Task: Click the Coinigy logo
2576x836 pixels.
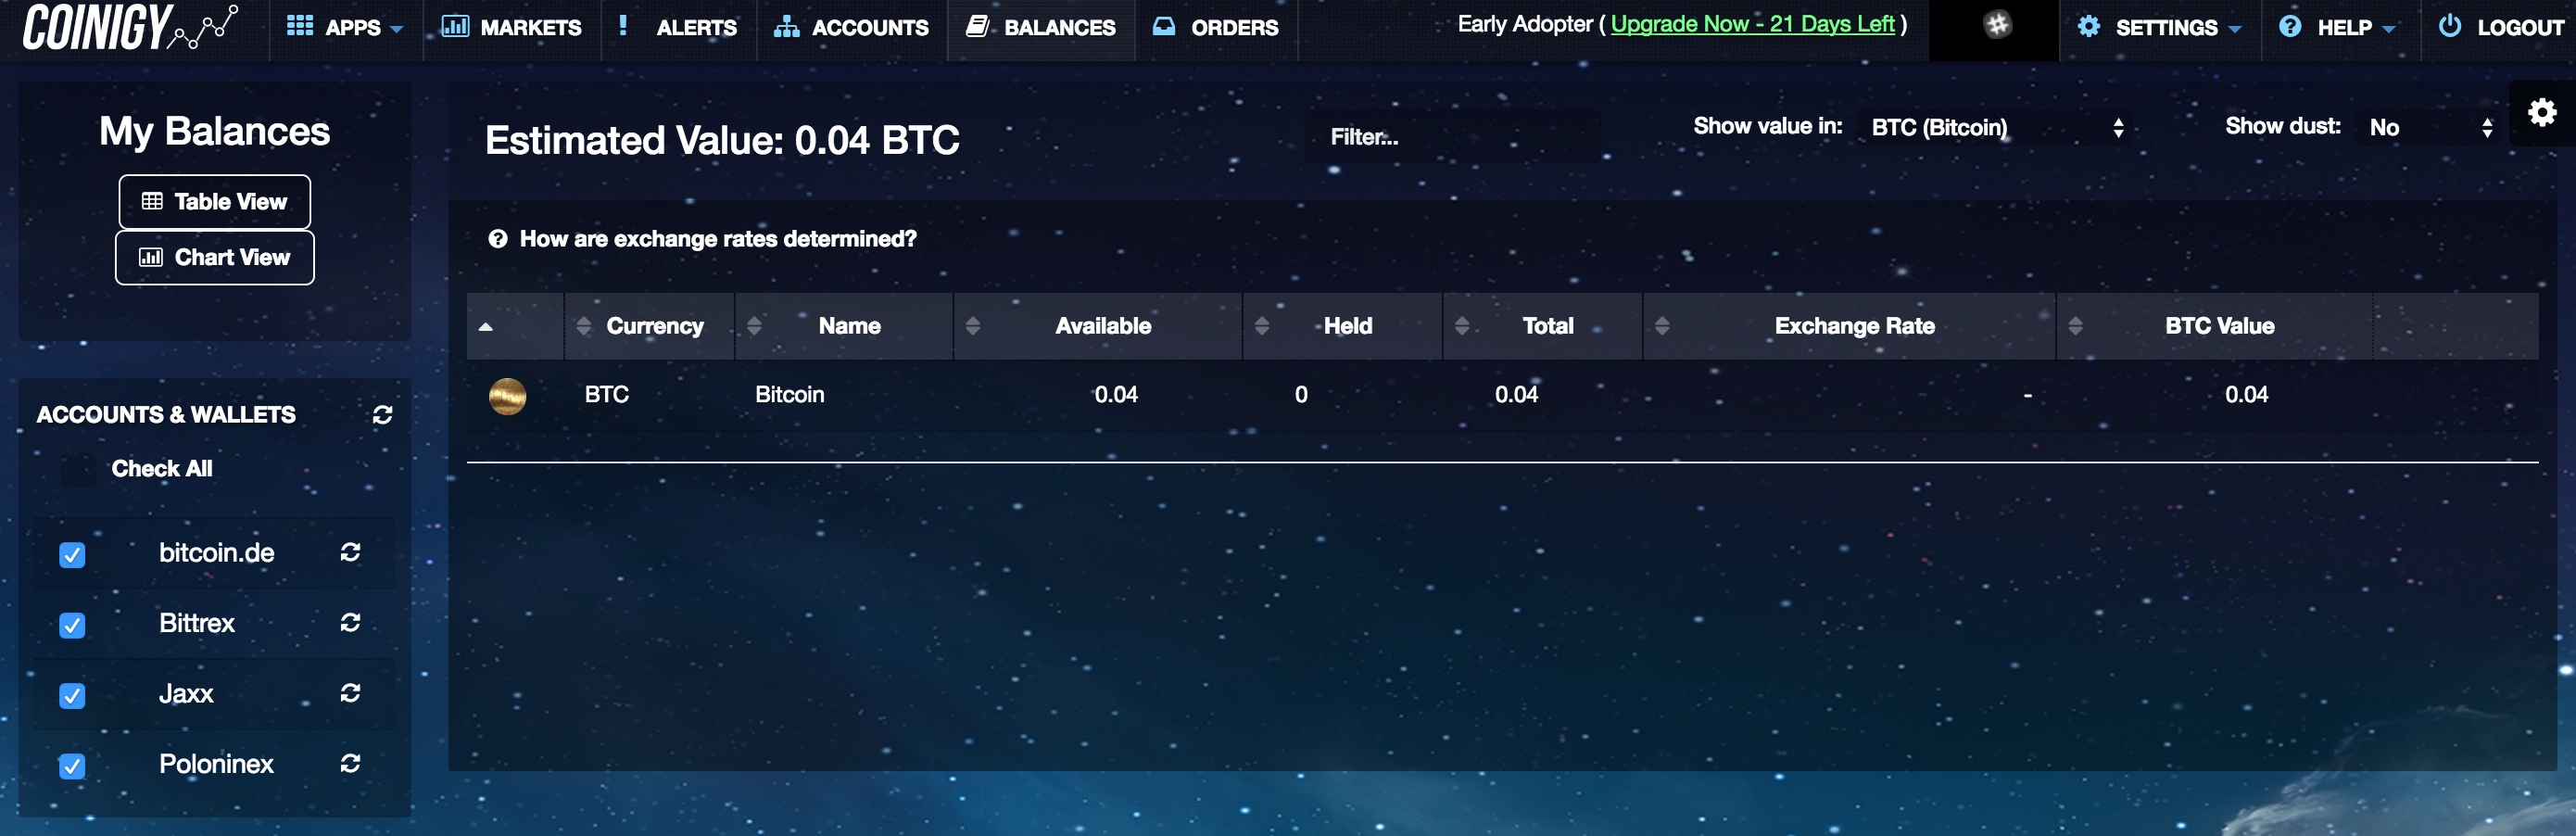Action: point(130,27)
